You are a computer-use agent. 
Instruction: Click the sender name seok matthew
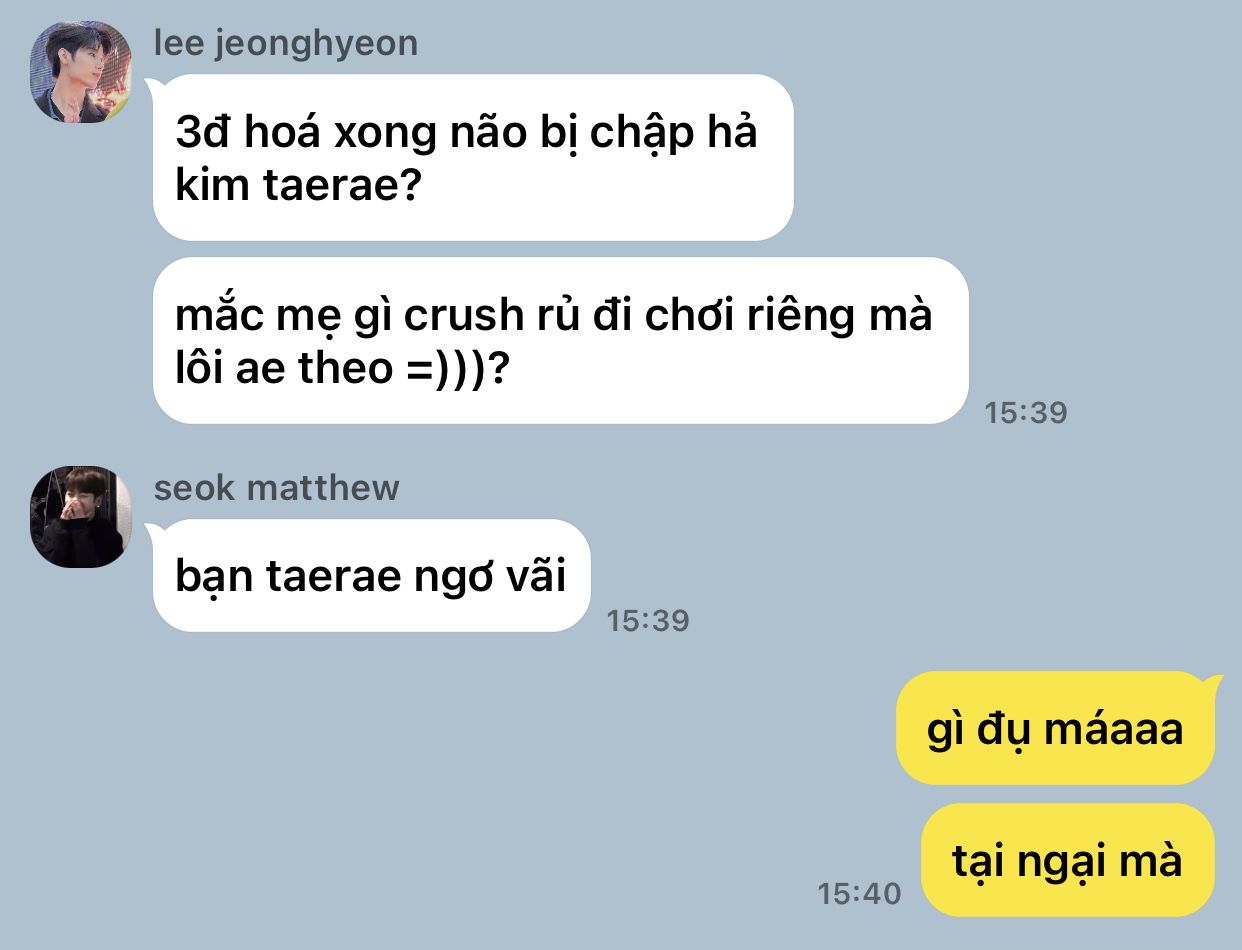coord(277,488)
